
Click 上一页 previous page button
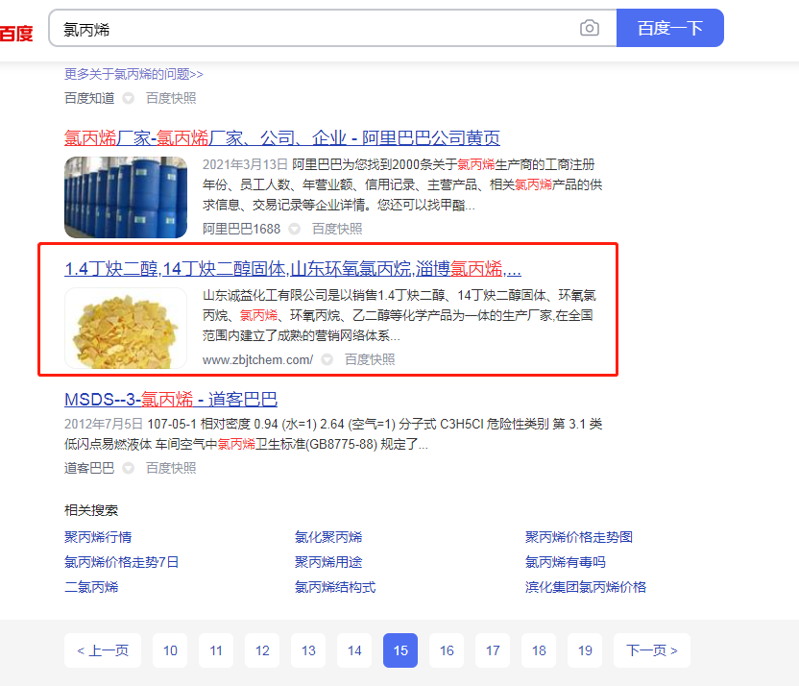(102, 650)
